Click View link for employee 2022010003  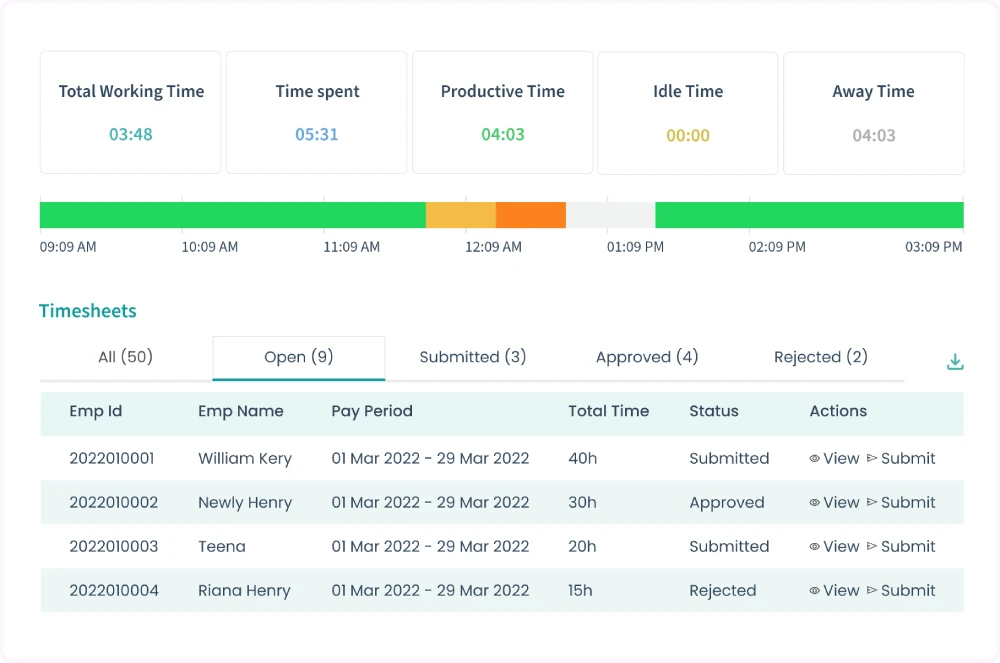pos(841,546)
